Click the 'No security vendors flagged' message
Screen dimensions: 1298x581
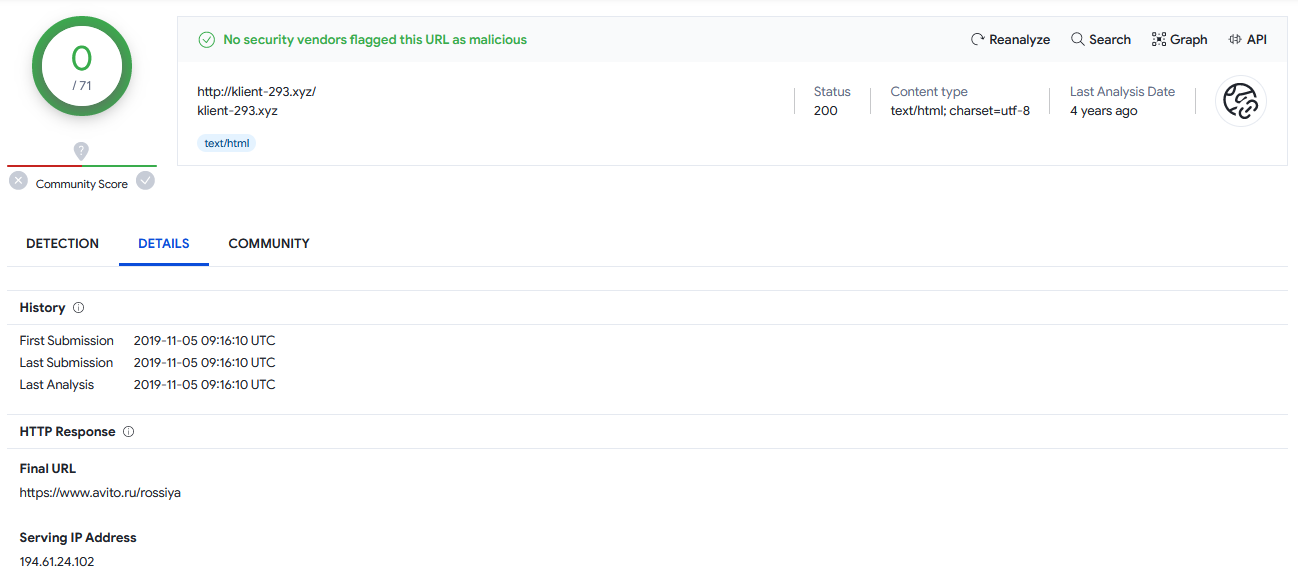pos(375,40)
